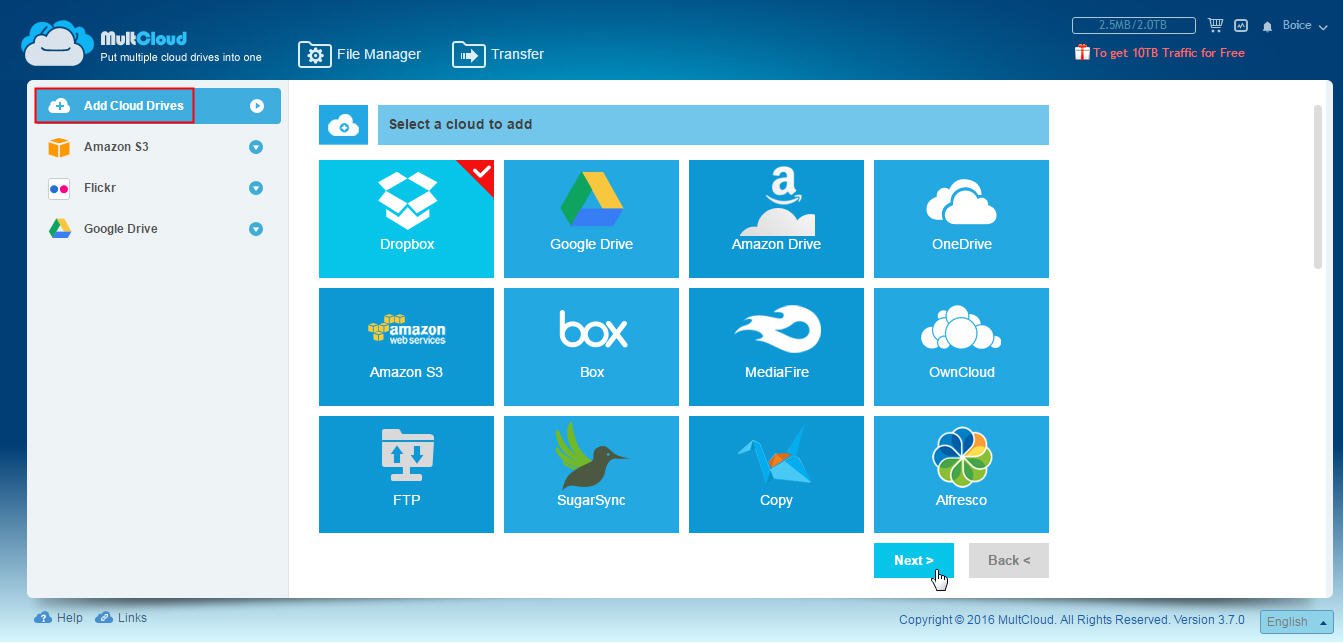Pick the Alfresco tile

coord(961,475)
